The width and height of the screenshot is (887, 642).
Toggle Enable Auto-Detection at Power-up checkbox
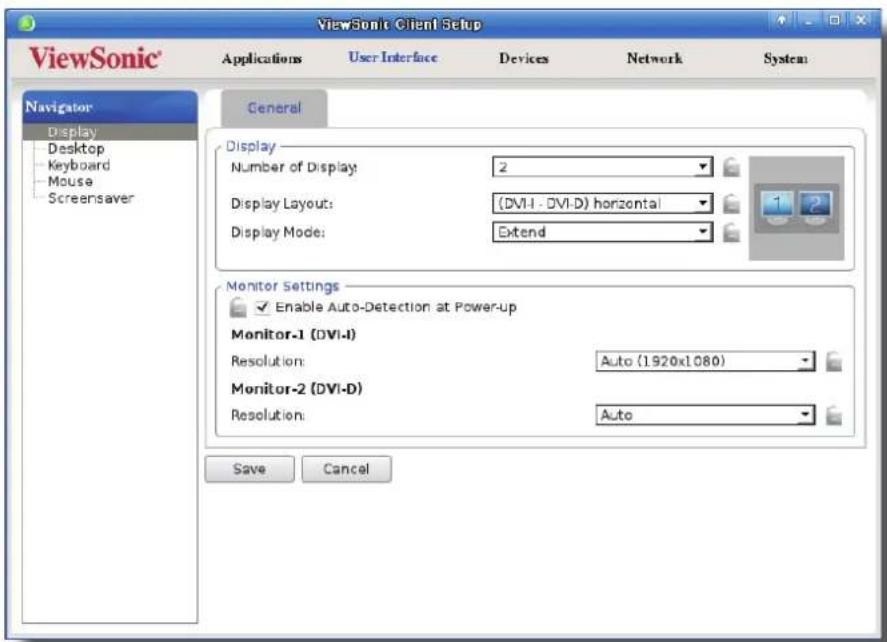262,307
